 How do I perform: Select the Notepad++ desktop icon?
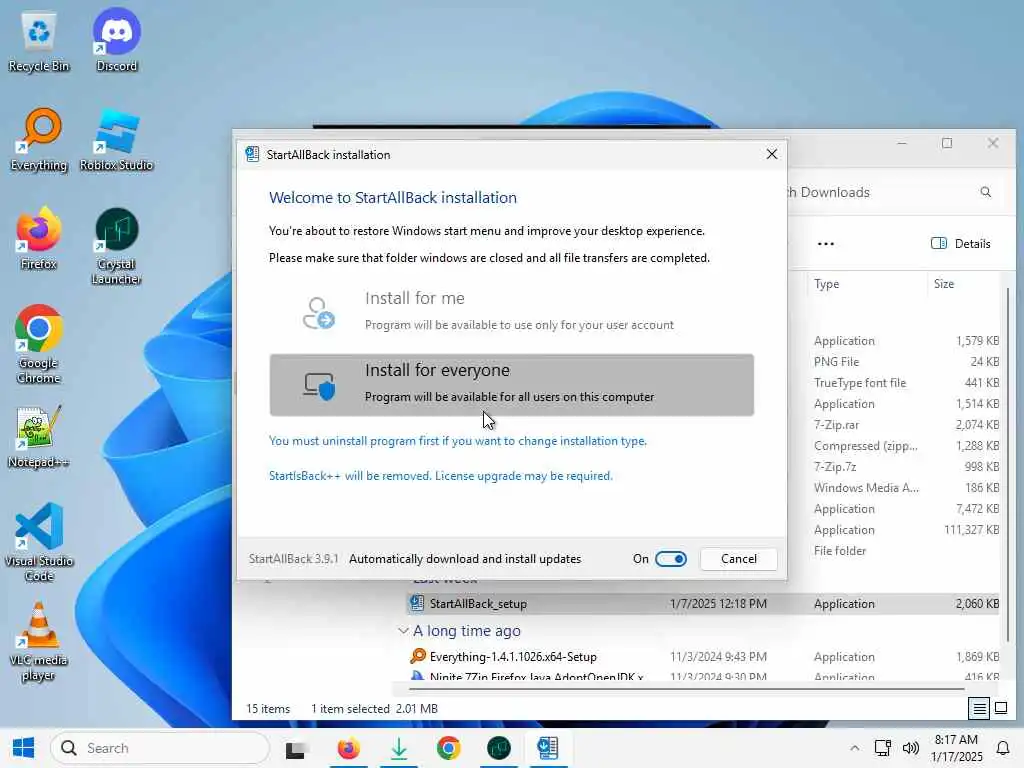(x=39, y=438)
